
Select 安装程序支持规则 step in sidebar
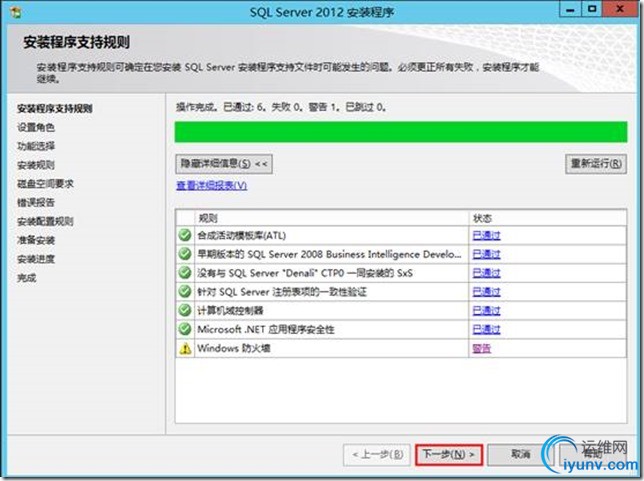click(55, 108)
